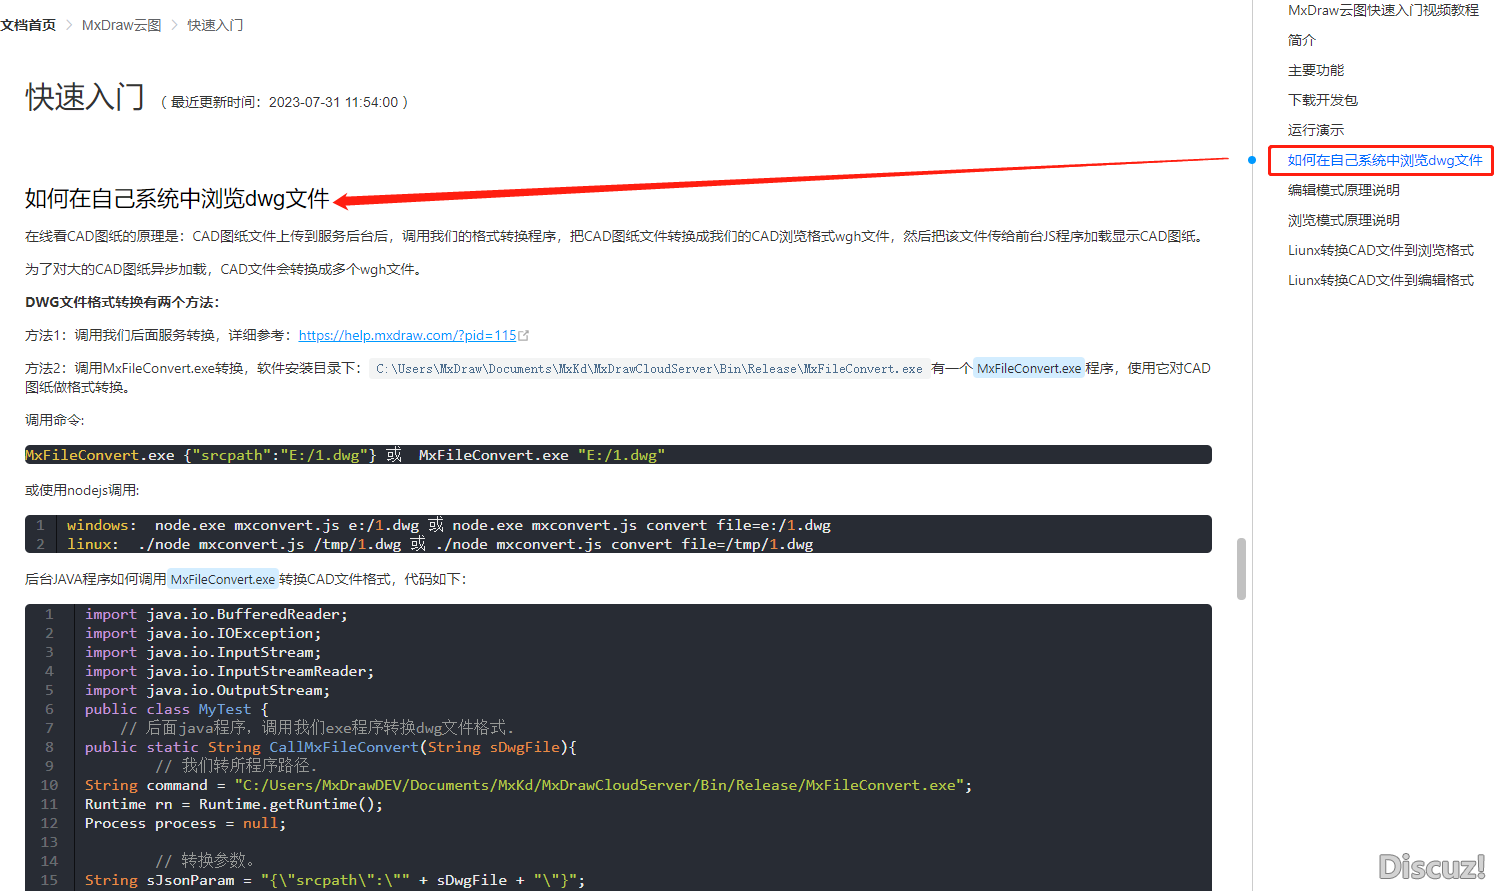The width and height of the screenshot is (1502, 891).
Task: Jump to 浏览模式原理说明 section
Action: click(1344, 220)
